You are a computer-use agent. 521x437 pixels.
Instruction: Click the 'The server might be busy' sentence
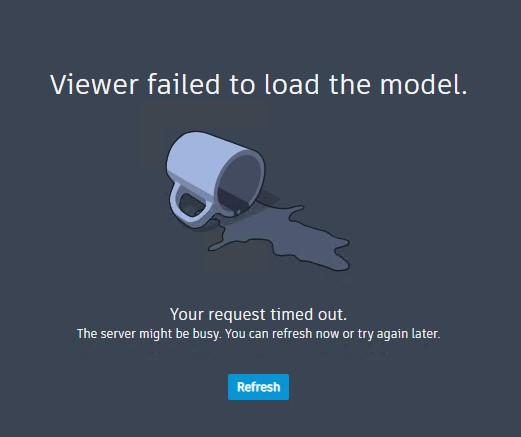149,334
